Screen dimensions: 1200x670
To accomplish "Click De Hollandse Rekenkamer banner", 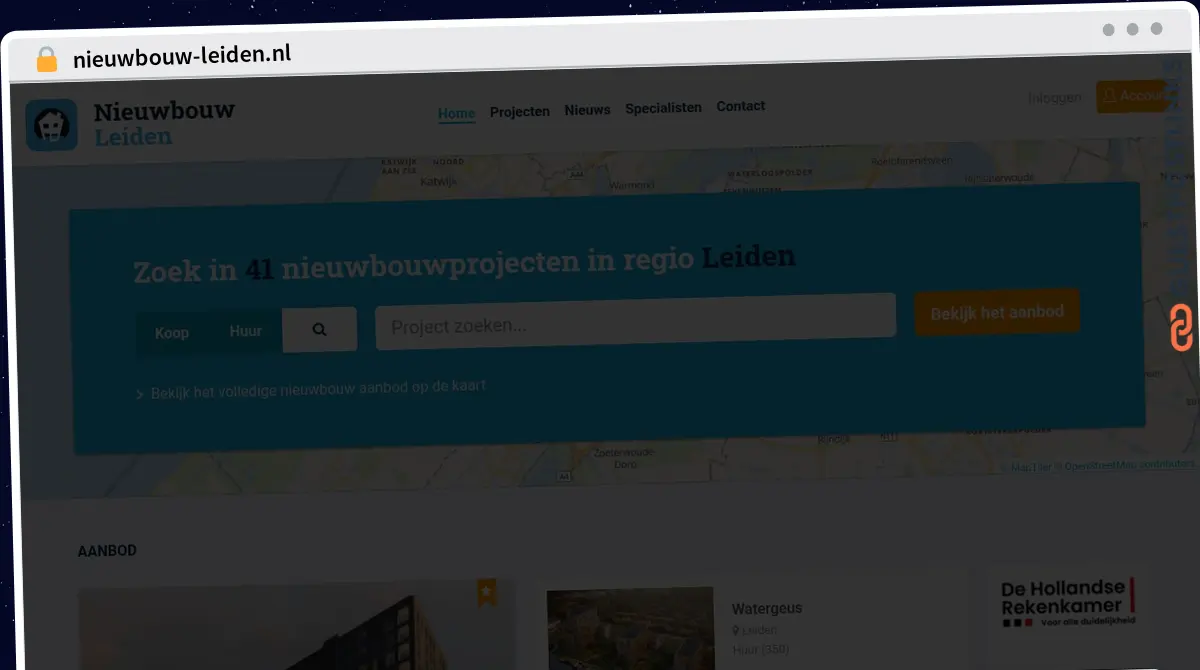I will 1068,603.
